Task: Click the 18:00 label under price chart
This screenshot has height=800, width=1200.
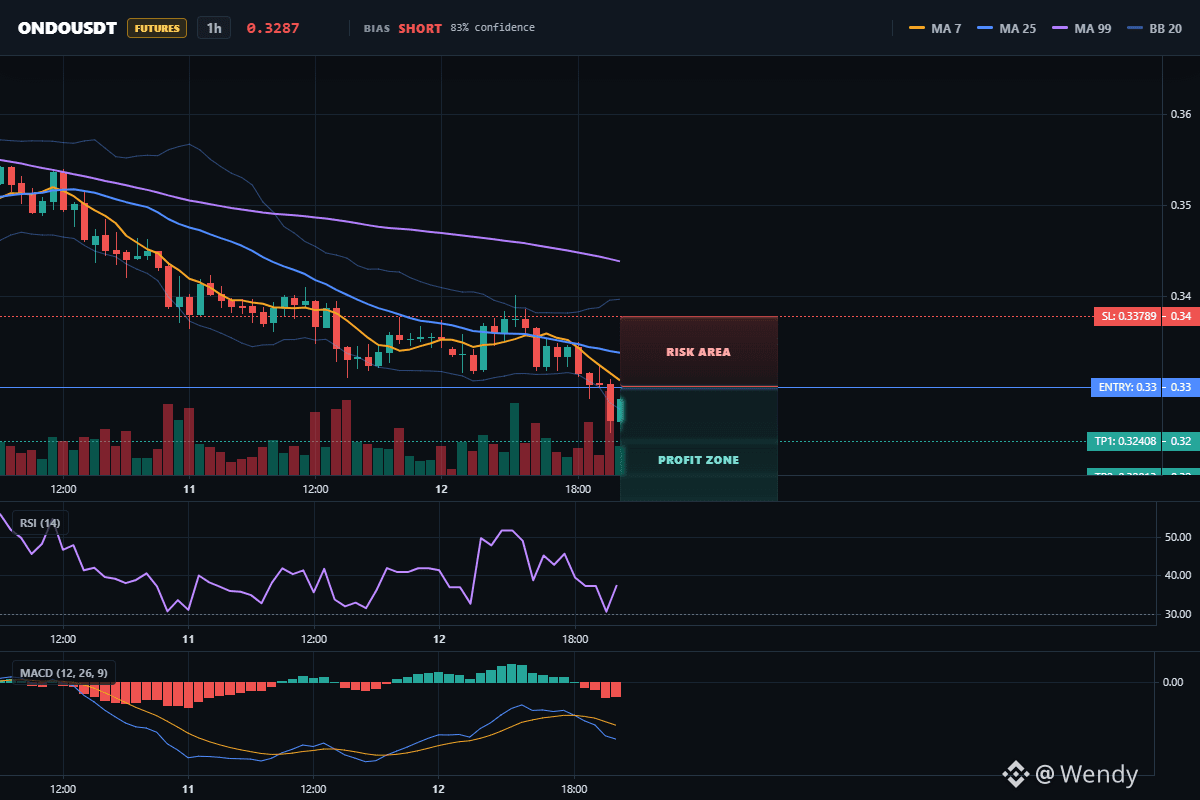Action: [578, 489]
